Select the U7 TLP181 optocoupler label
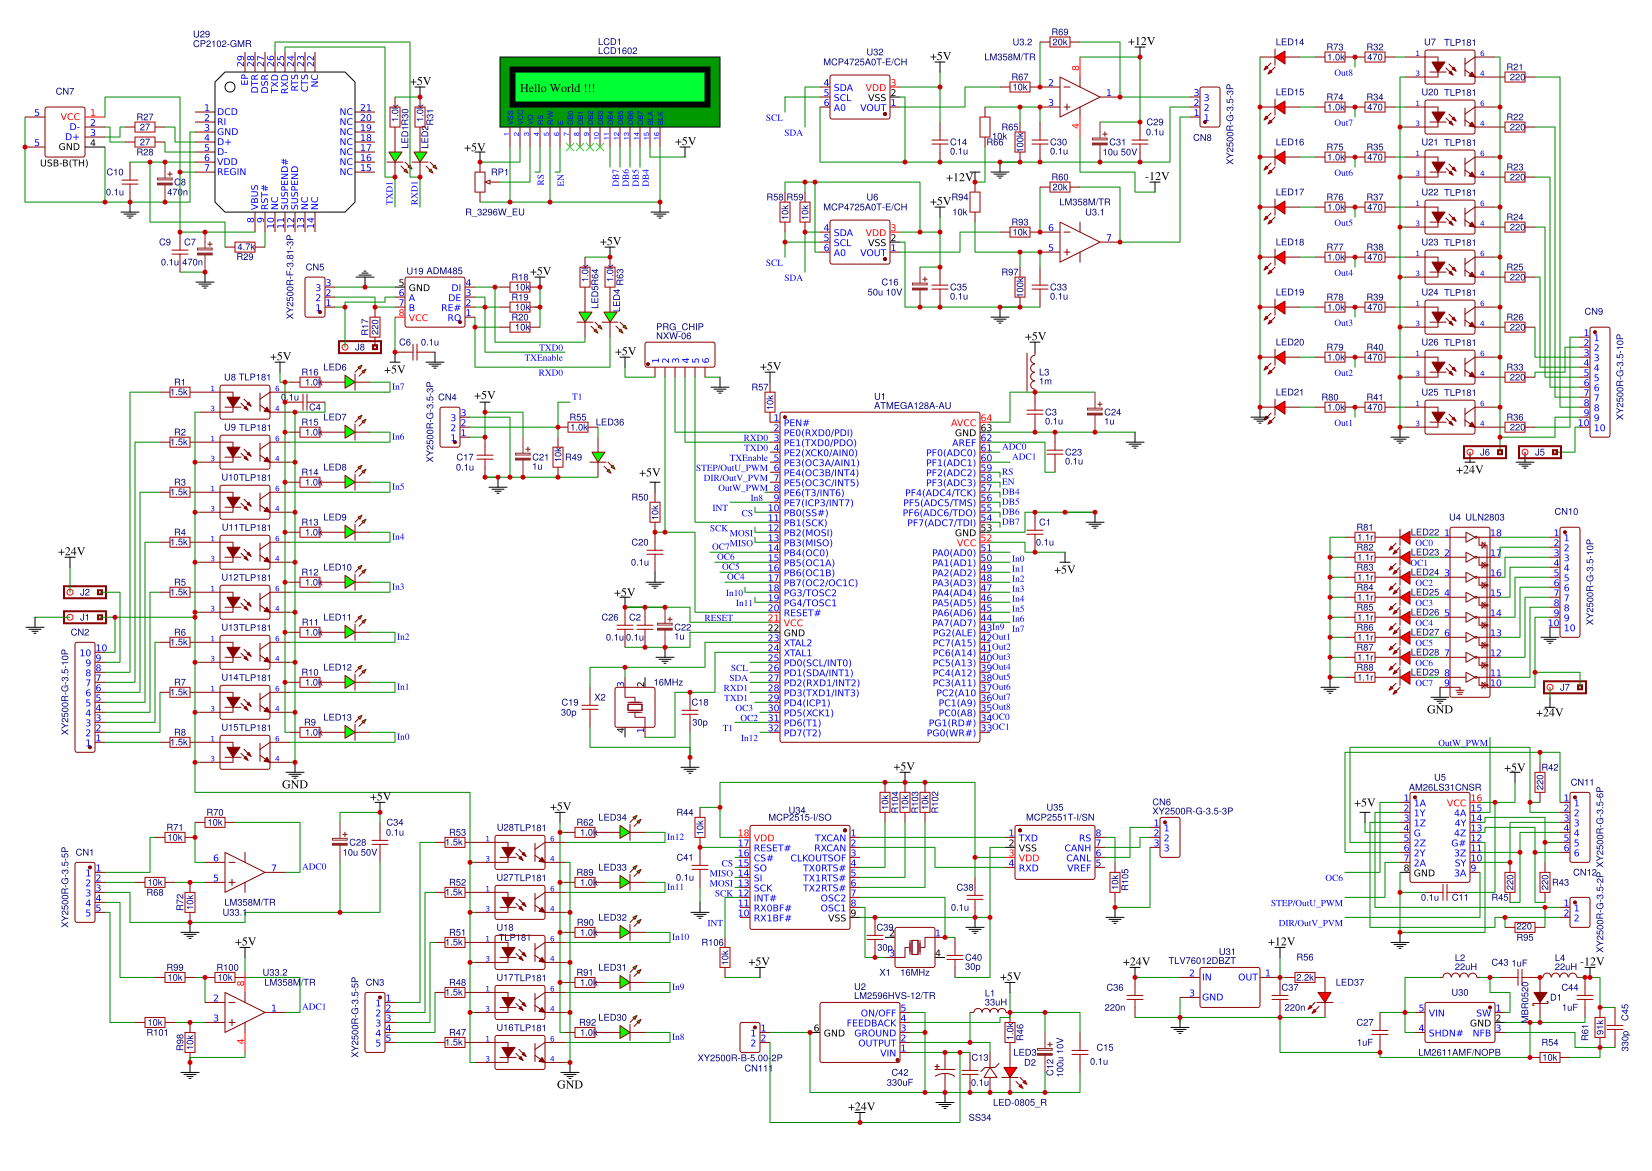 (1450, 42)
